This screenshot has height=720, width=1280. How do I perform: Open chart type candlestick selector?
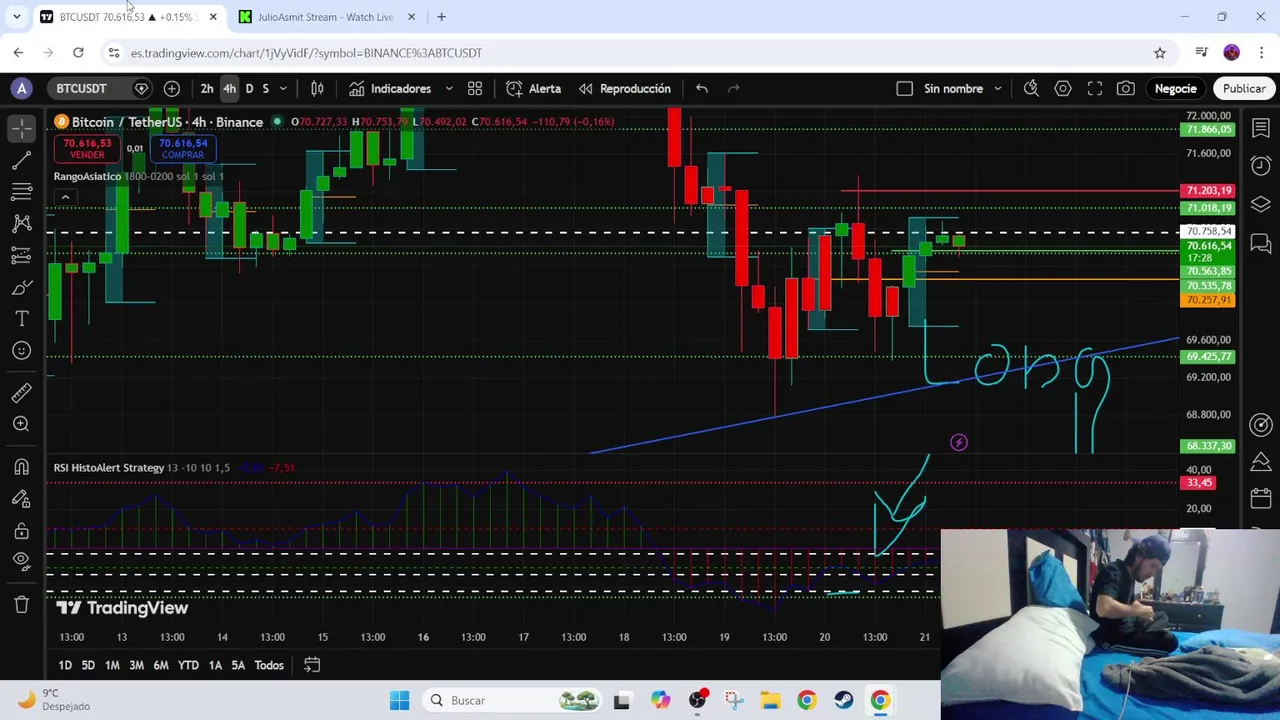317,89
